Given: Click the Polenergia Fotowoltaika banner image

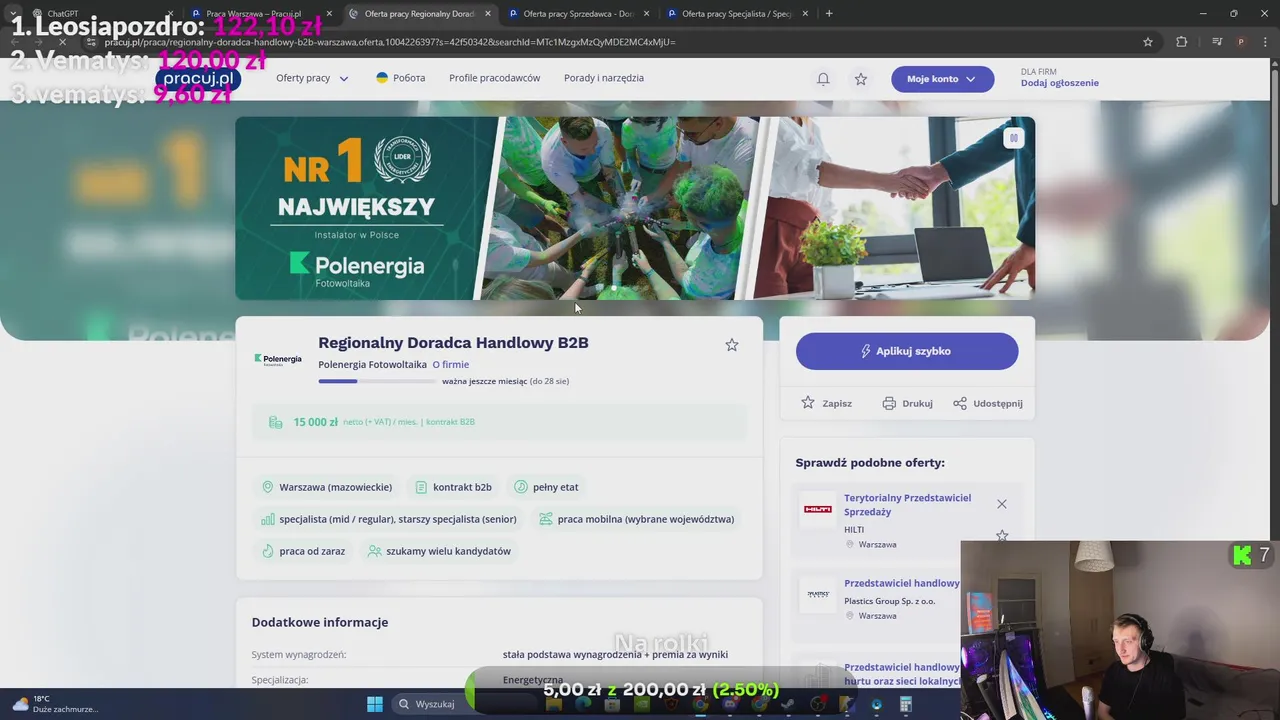Looking at the screenshot, I should click(x=635, y=208).
